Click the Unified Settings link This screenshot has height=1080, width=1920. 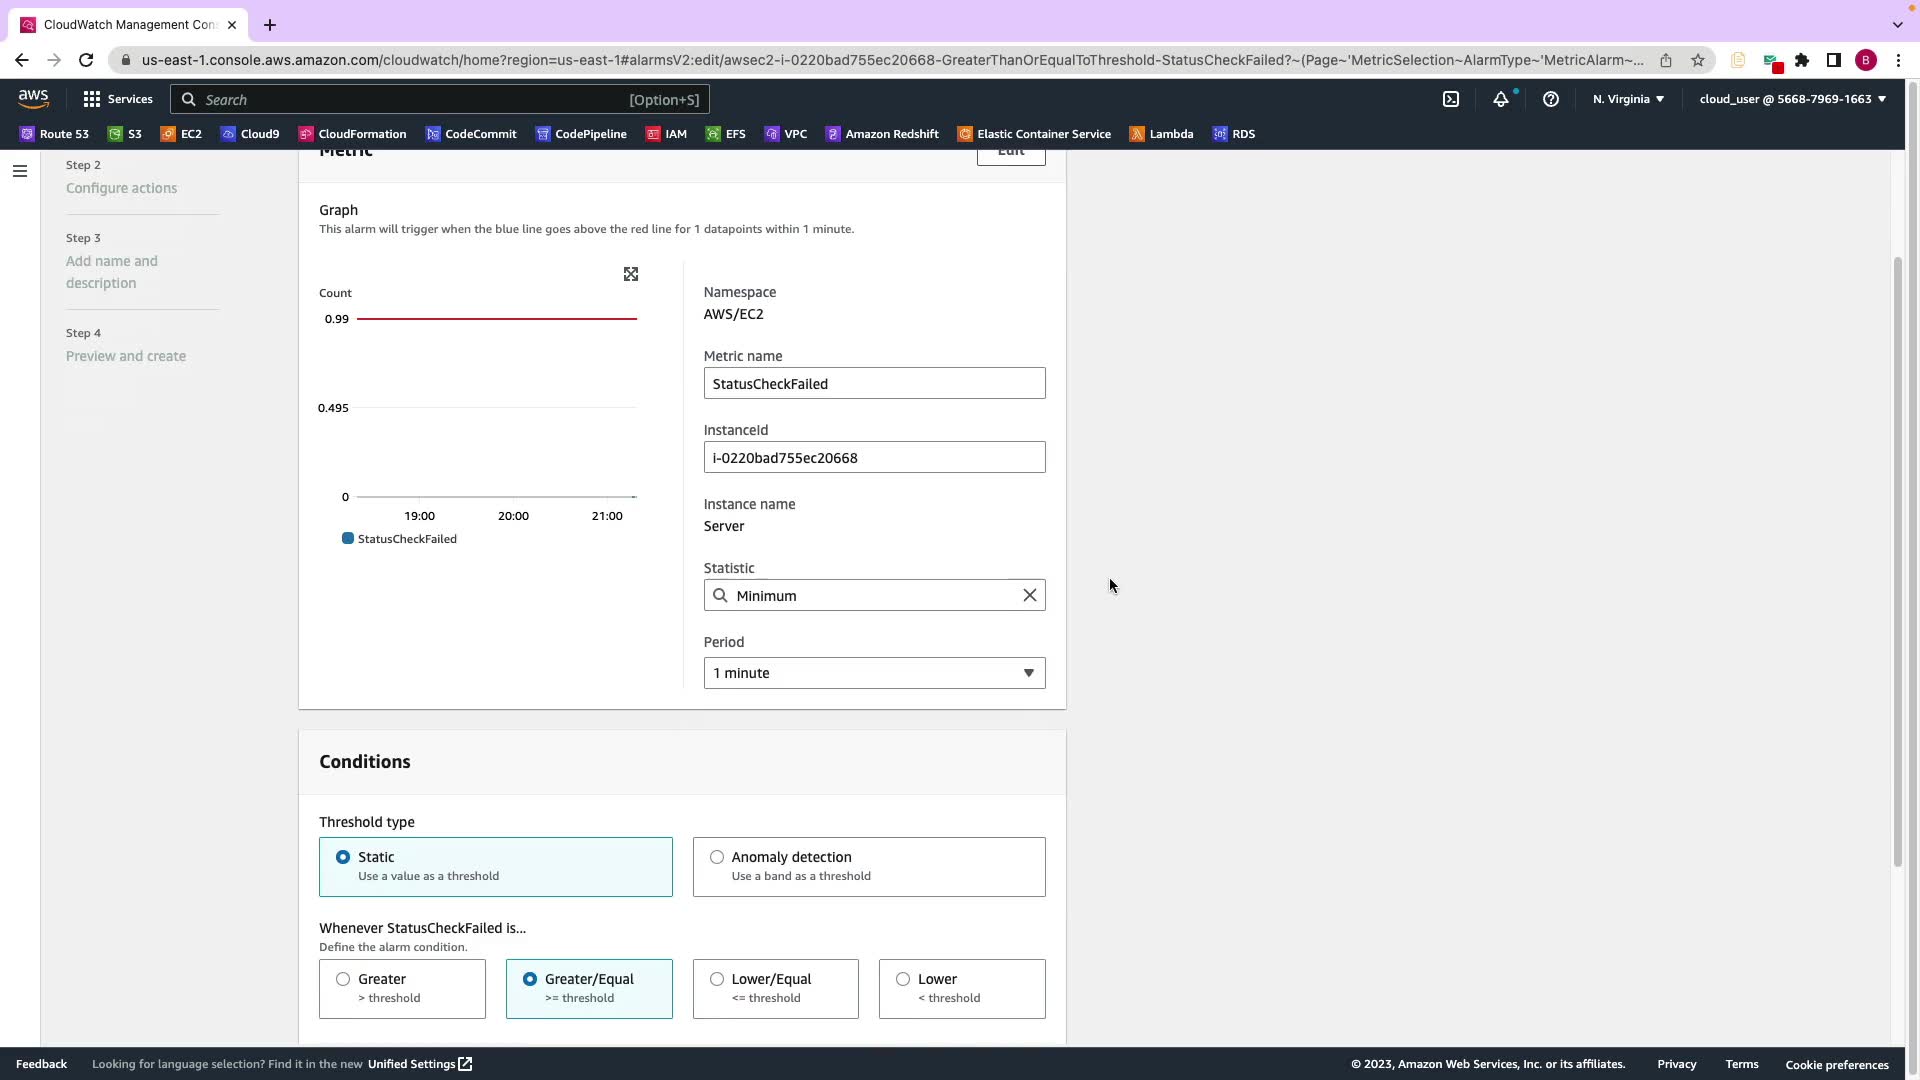click(419, 1064)
